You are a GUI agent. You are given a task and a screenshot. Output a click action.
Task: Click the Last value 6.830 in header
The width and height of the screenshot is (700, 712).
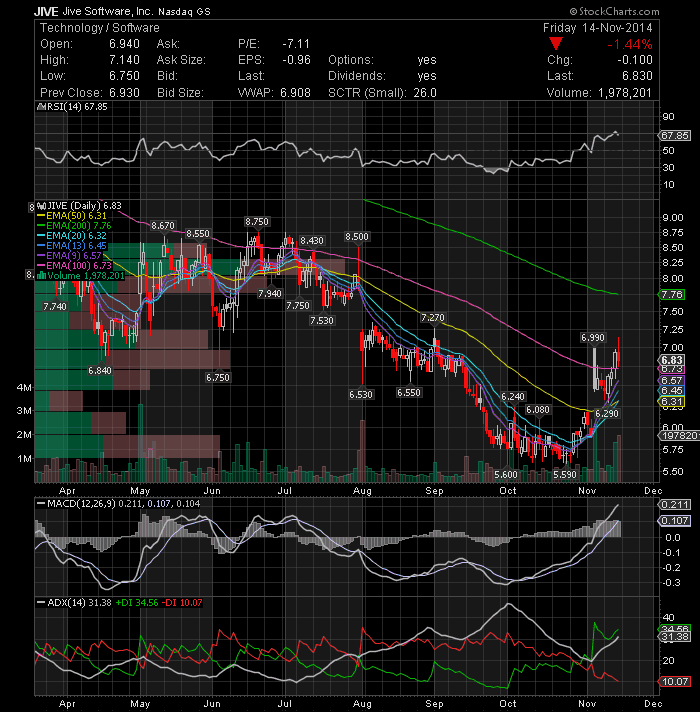(638, 75)
